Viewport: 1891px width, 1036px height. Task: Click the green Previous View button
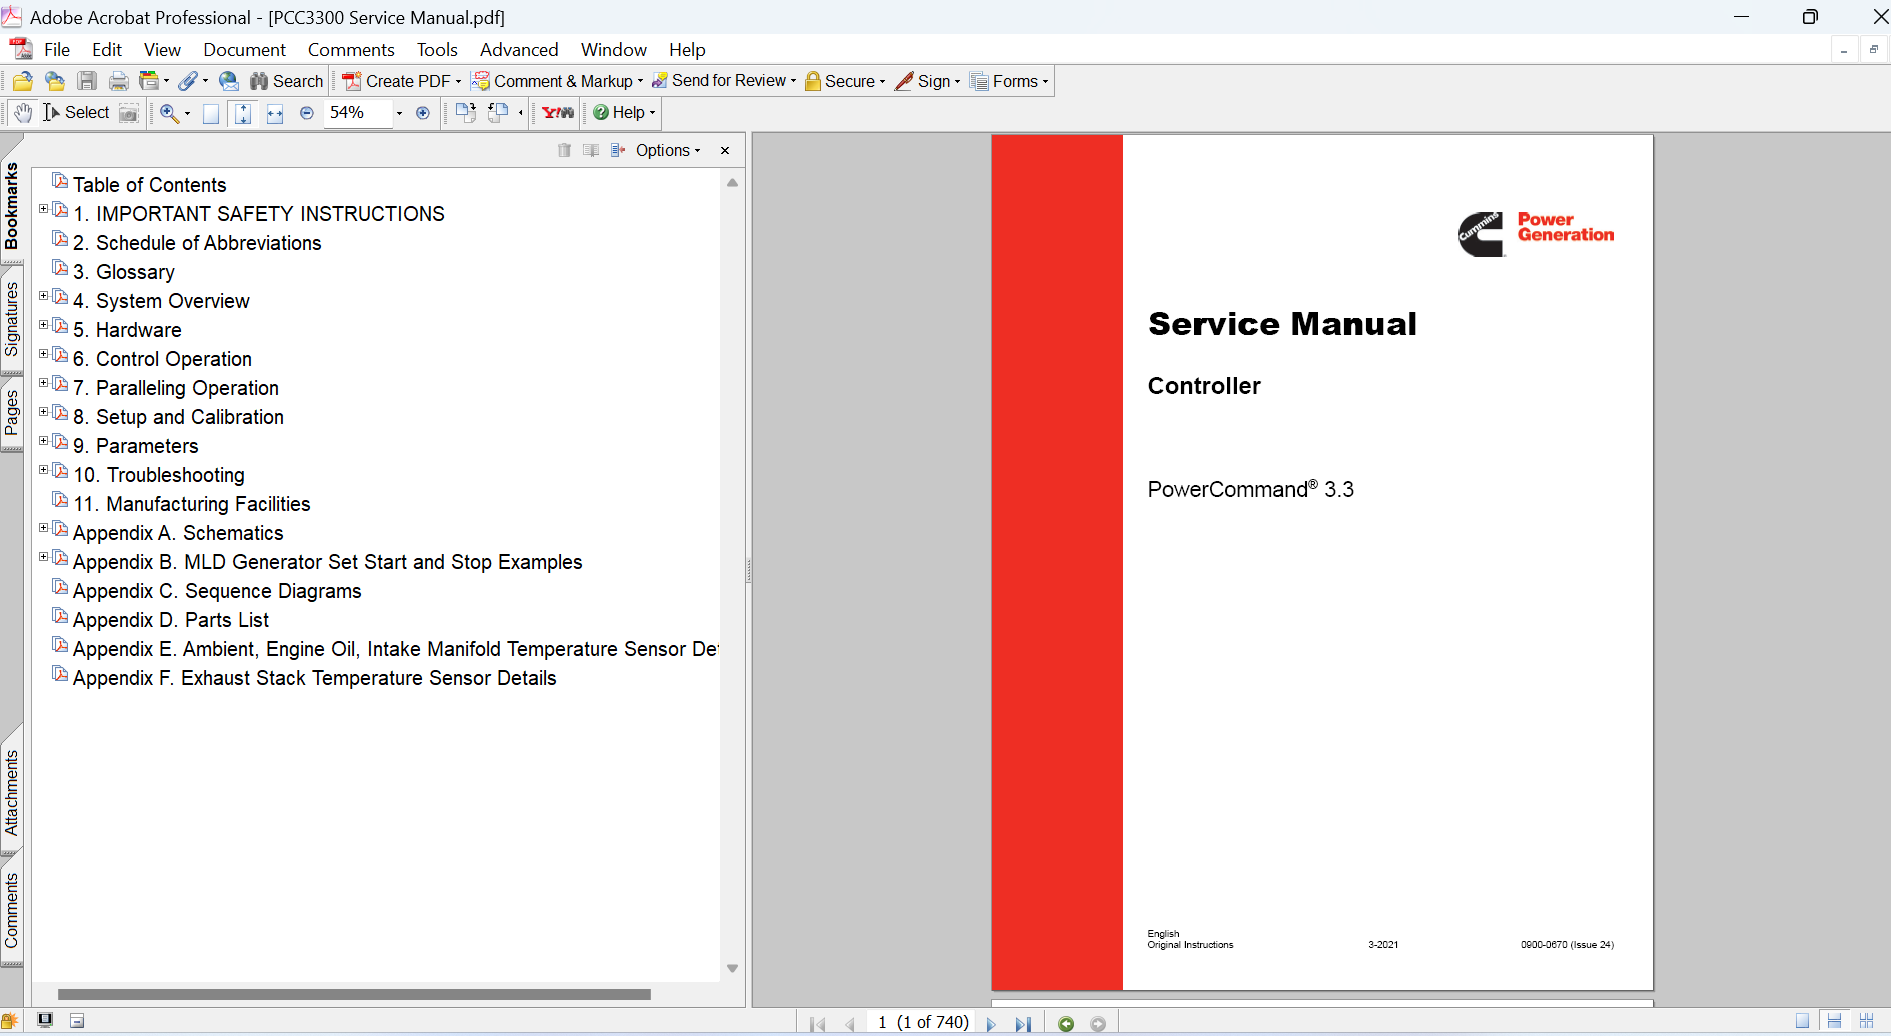[x=1066, y=1024]
